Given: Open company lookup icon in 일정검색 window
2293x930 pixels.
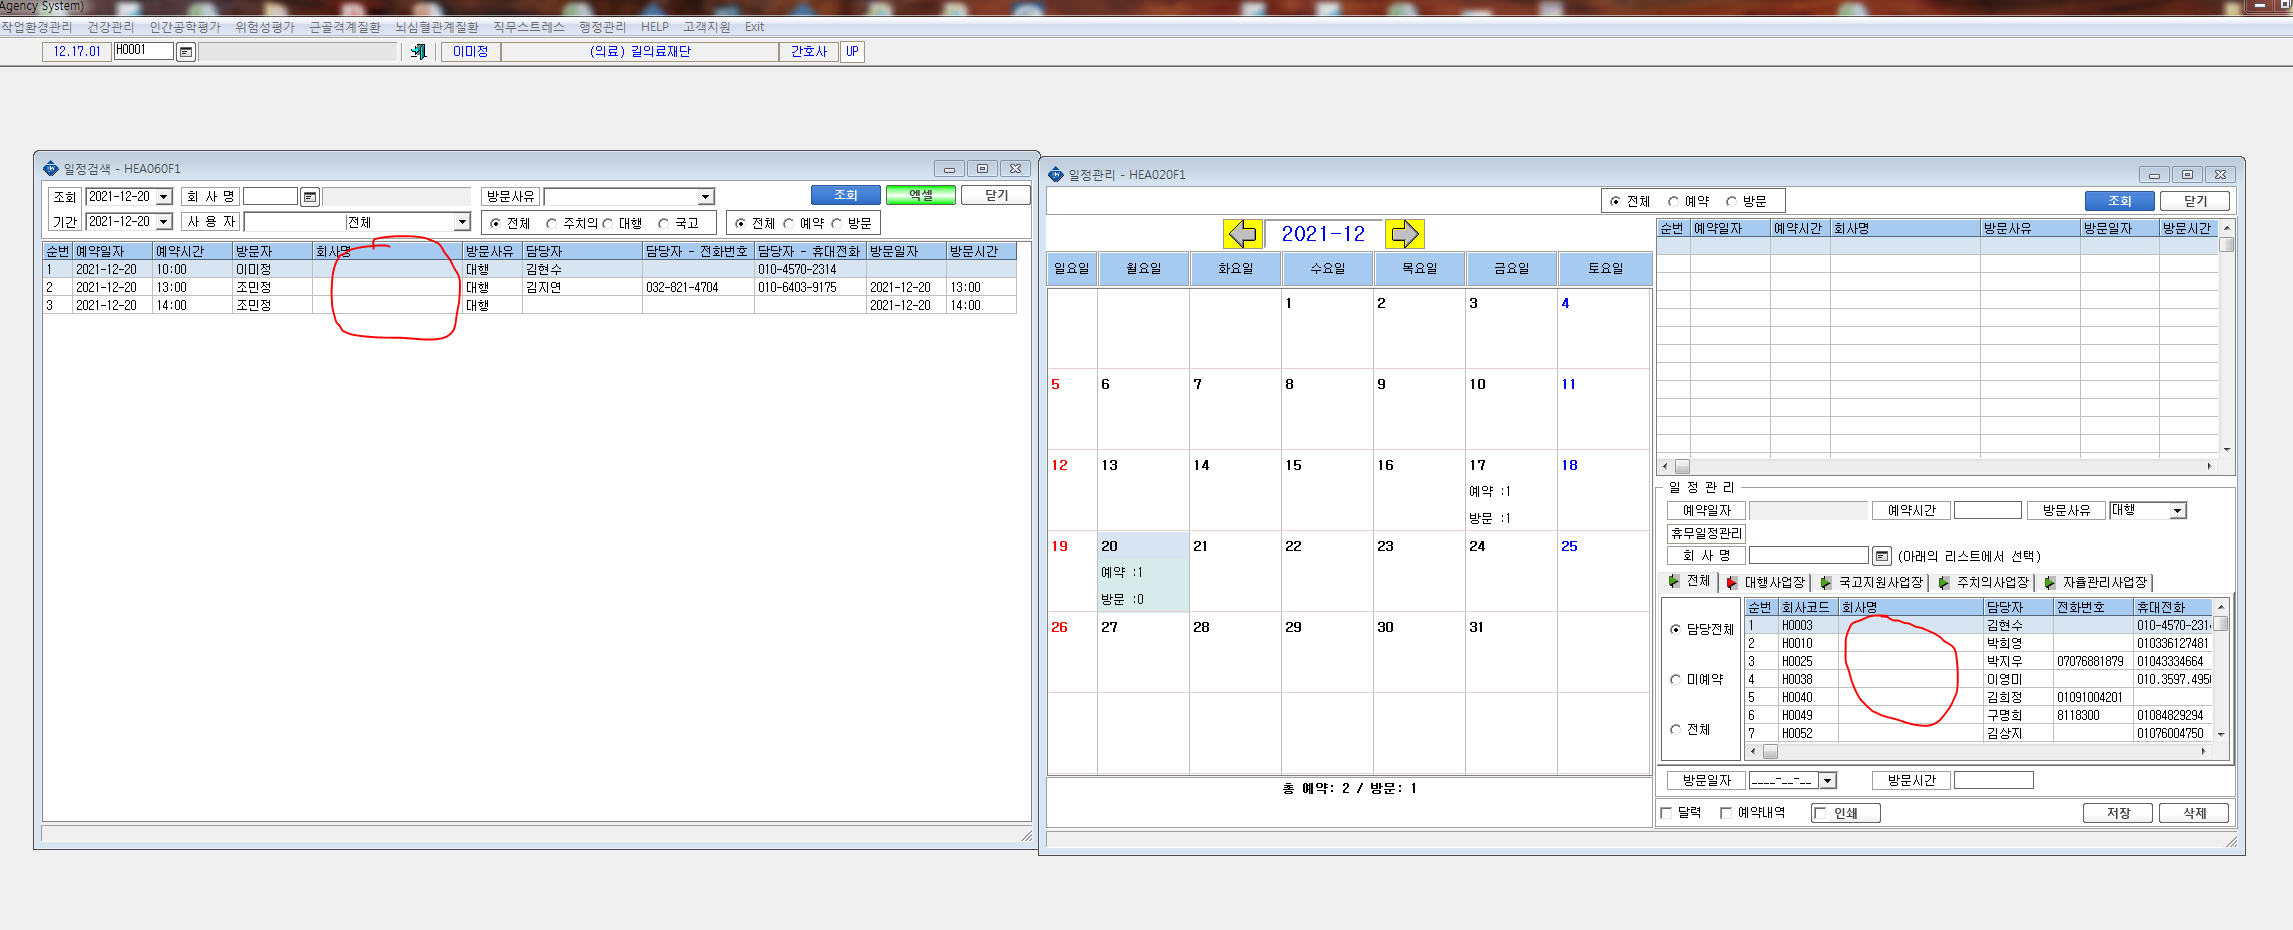Looking at the screenshot, I should click(310, 197).
